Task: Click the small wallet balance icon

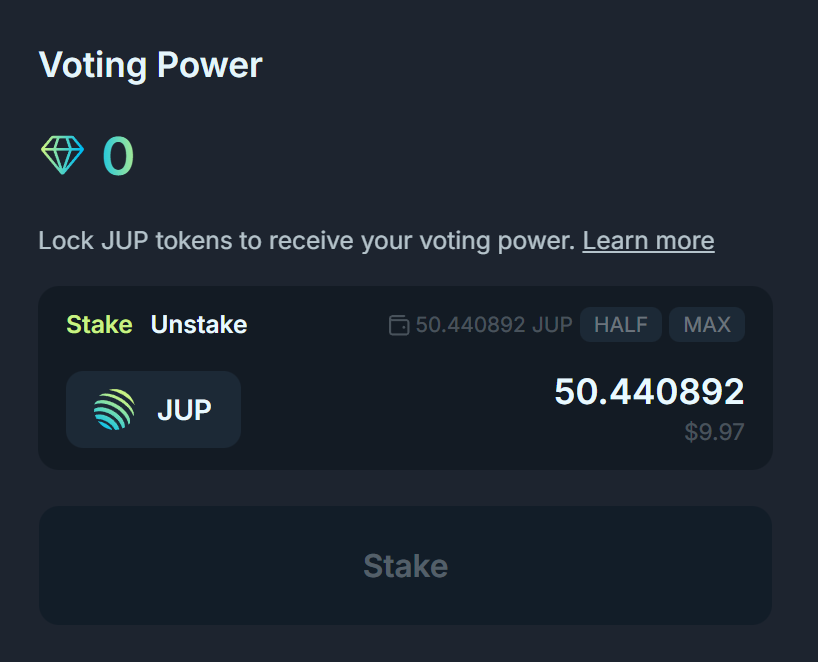Action: tap(398, 325)
